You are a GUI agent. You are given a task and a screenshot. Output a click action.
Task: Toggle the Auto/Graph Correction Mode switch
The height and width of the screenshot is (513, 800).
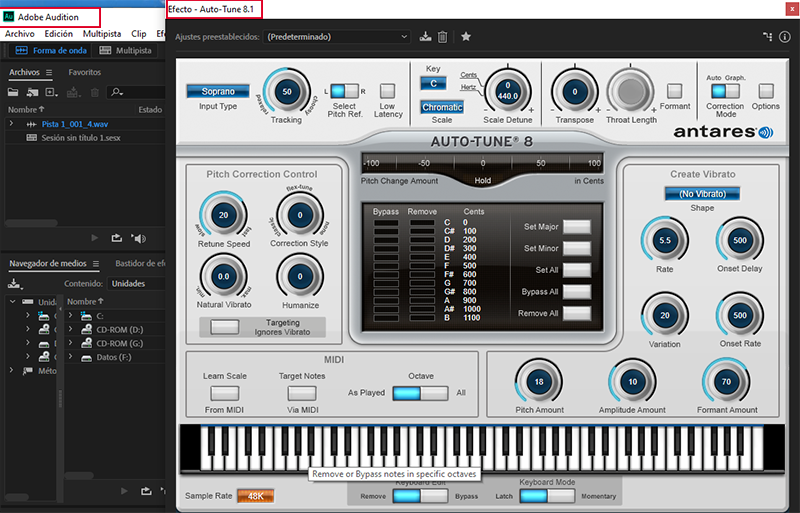click(726, 91)
